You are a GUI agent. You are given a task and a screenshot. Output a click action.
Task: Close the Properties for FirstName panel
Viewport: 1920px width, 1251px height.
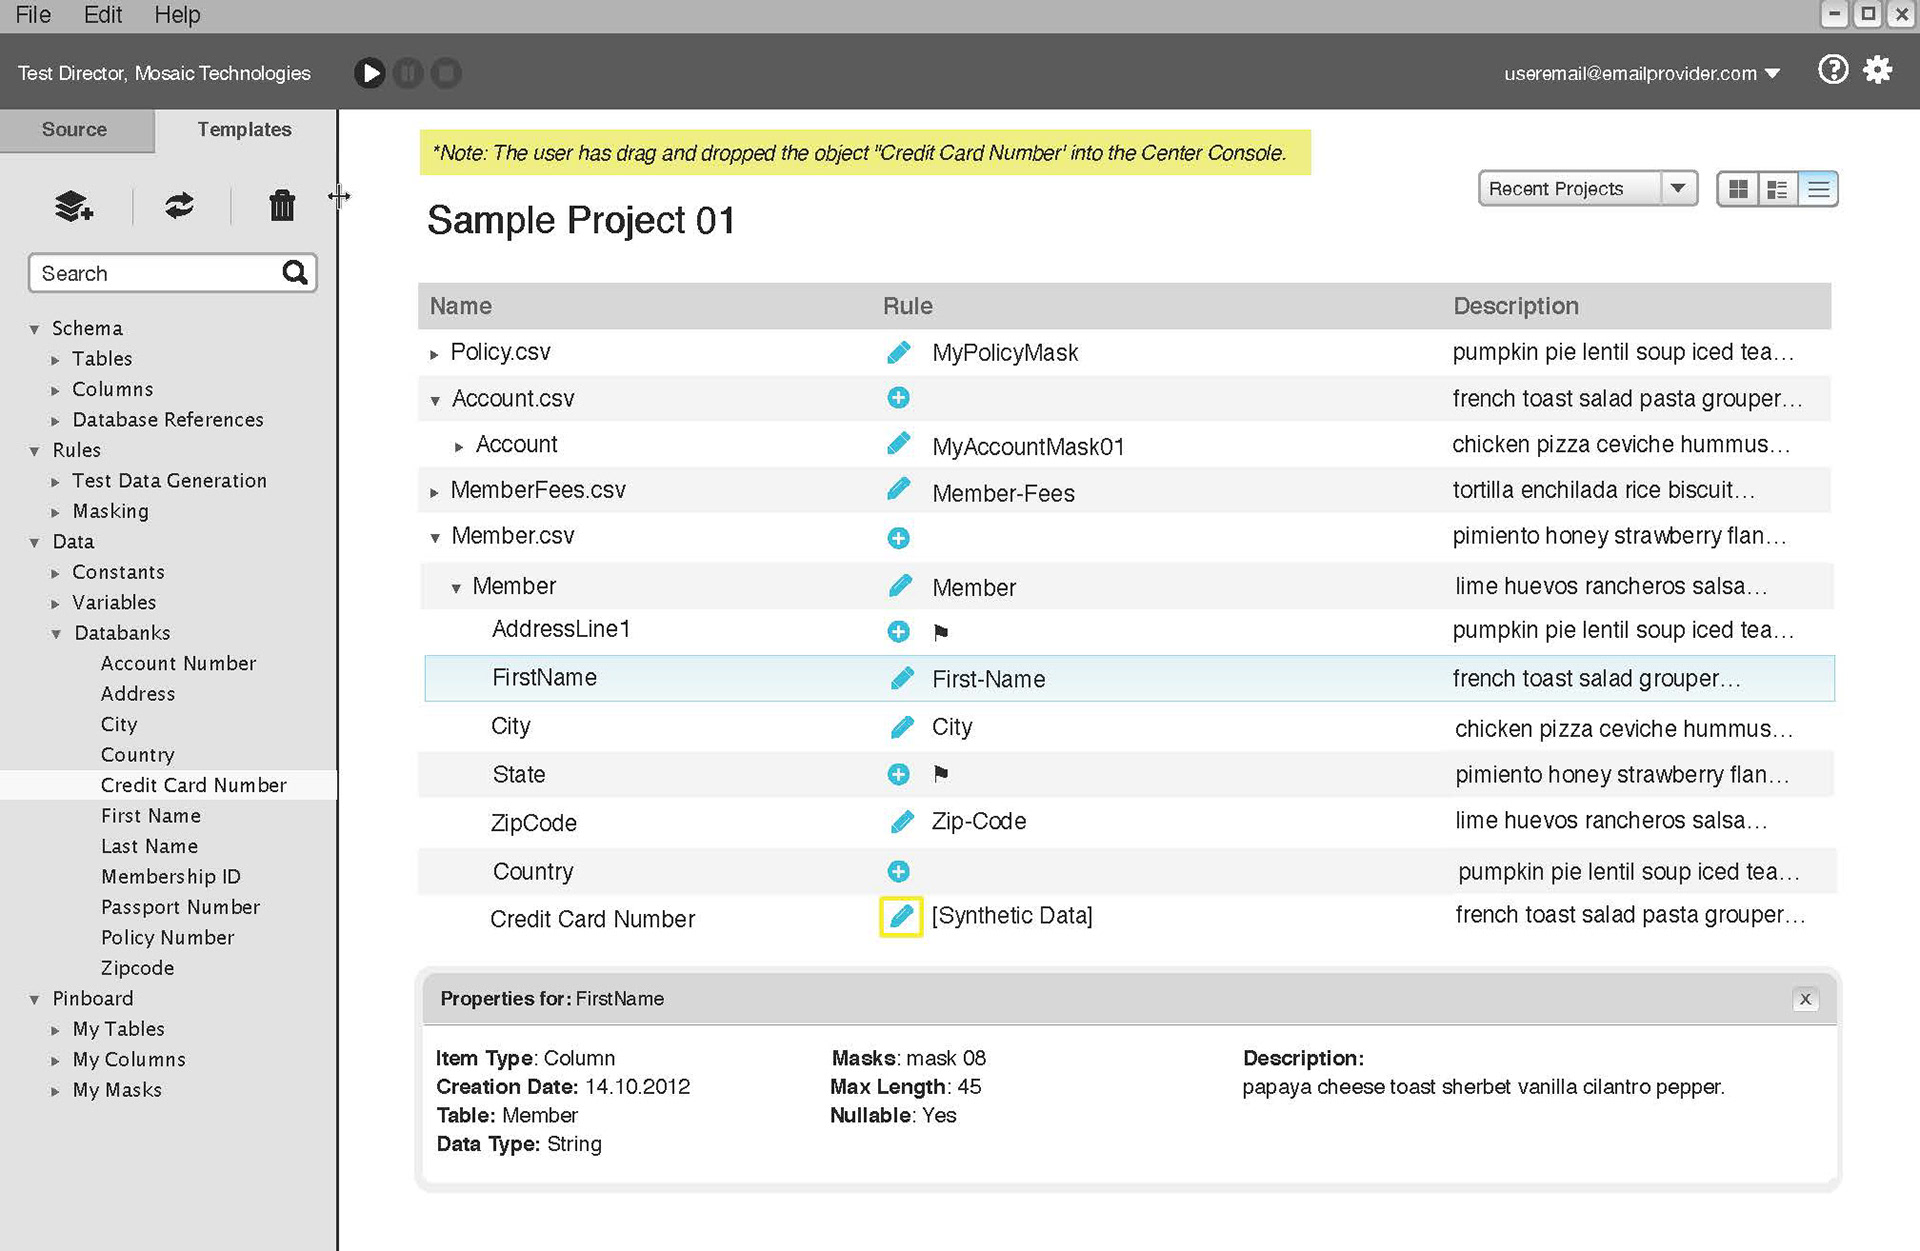[1805, 999]
